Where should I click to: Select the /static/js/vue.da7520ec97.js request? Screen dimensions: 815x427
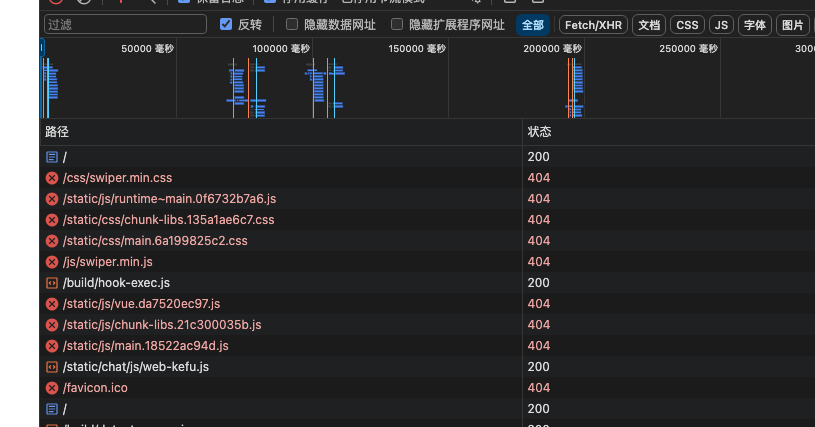pos(141,304)
